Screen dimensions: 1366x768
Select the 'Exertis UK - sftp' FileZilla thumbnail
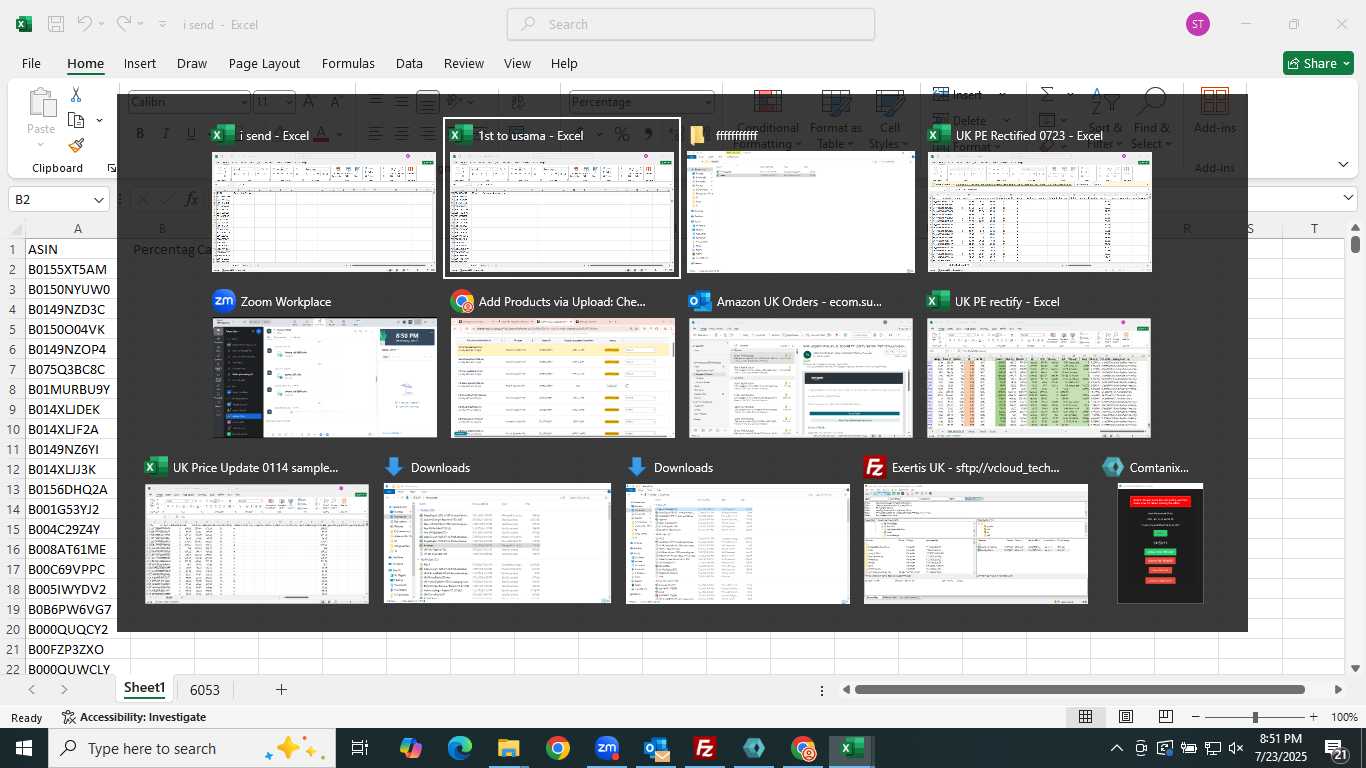pyautogui.click(x=975, y=531)
